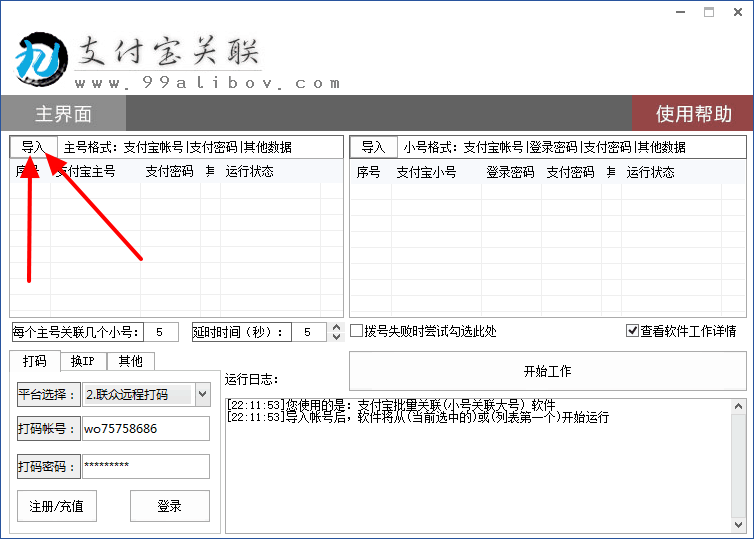Click the first log entry line
Image resolution: width=754 pixels, height=539 pixels.
tap(391, 404)
